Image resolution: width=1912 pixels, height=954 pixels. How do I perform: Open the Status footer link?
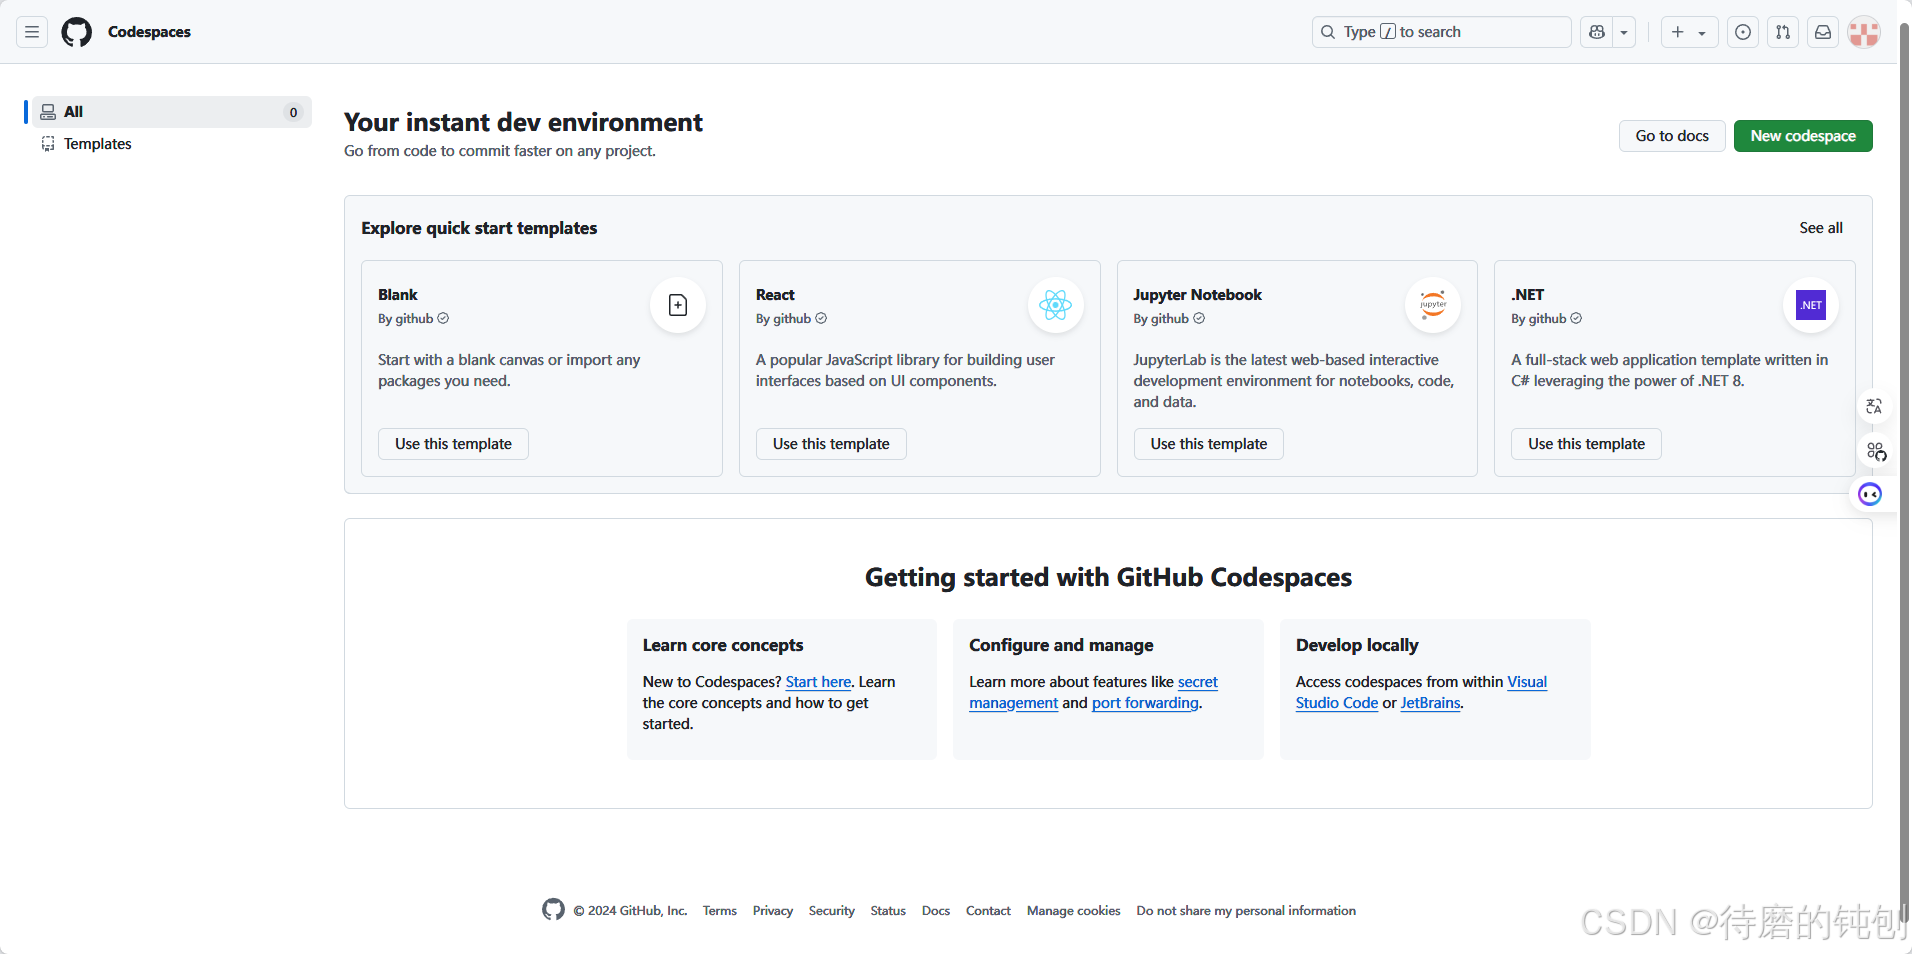(x=888, y=911)
